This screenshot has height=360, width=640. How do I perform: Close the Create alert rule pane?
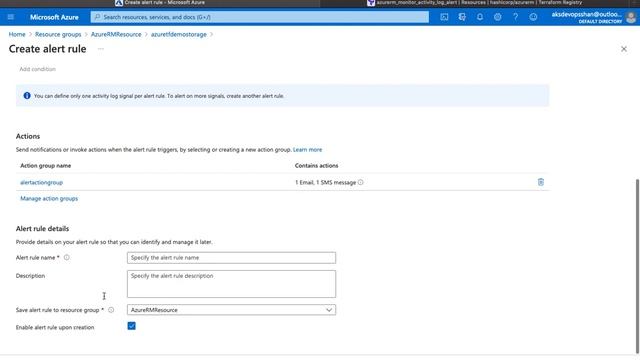[x=624, y=49]
